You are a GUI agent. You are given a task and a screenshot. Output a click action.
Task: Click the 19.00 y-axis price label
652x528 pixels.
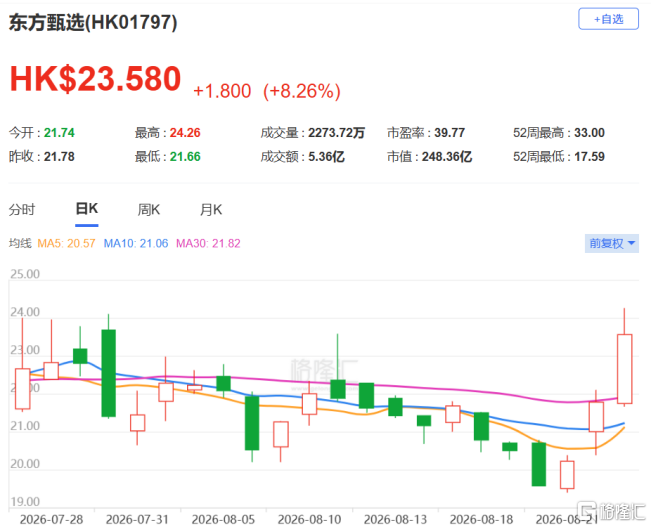click(x=25, y=502)
